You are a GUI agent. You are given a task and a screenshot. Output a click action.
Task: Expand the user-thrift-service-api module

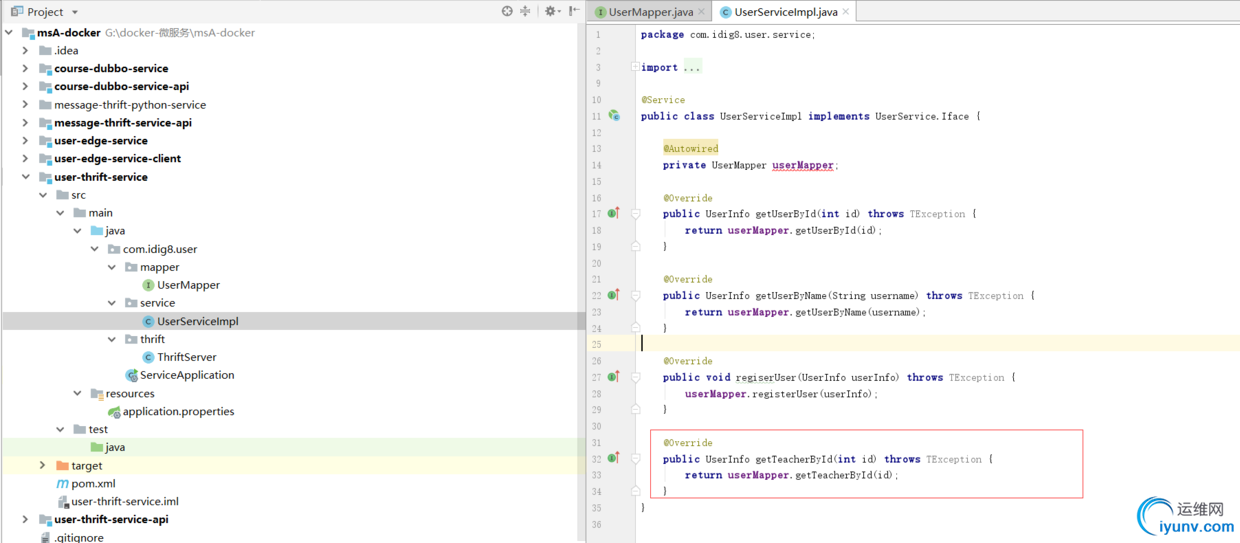(x=26, y=520)
